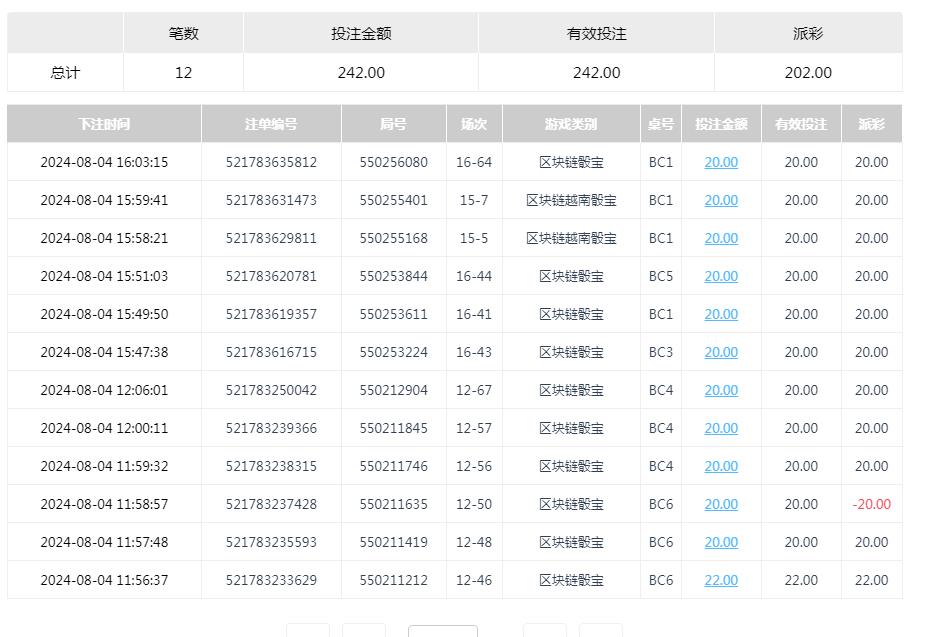This screenshot has width=943, height=637.
Task: Open bet amount link for order 521783635812
Action: pos(720,162)
